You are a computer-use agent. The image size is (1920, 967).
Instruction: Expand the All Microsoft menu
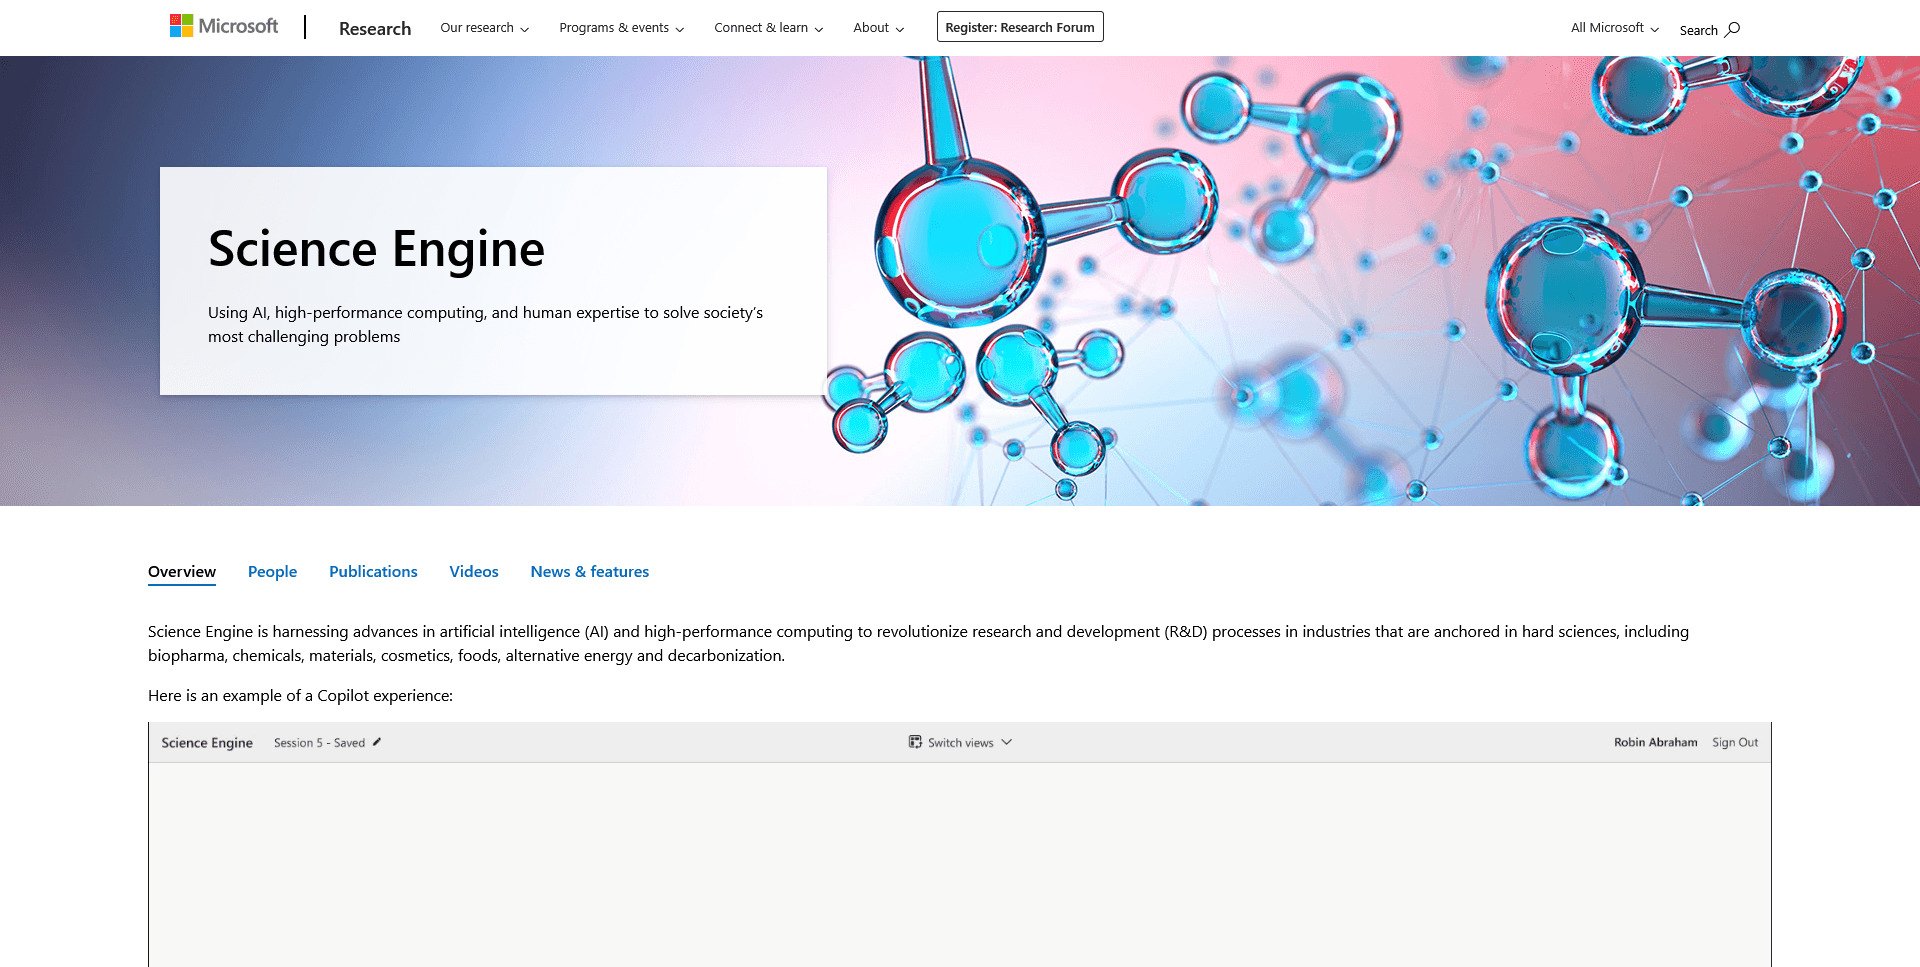coord(1615,28)
